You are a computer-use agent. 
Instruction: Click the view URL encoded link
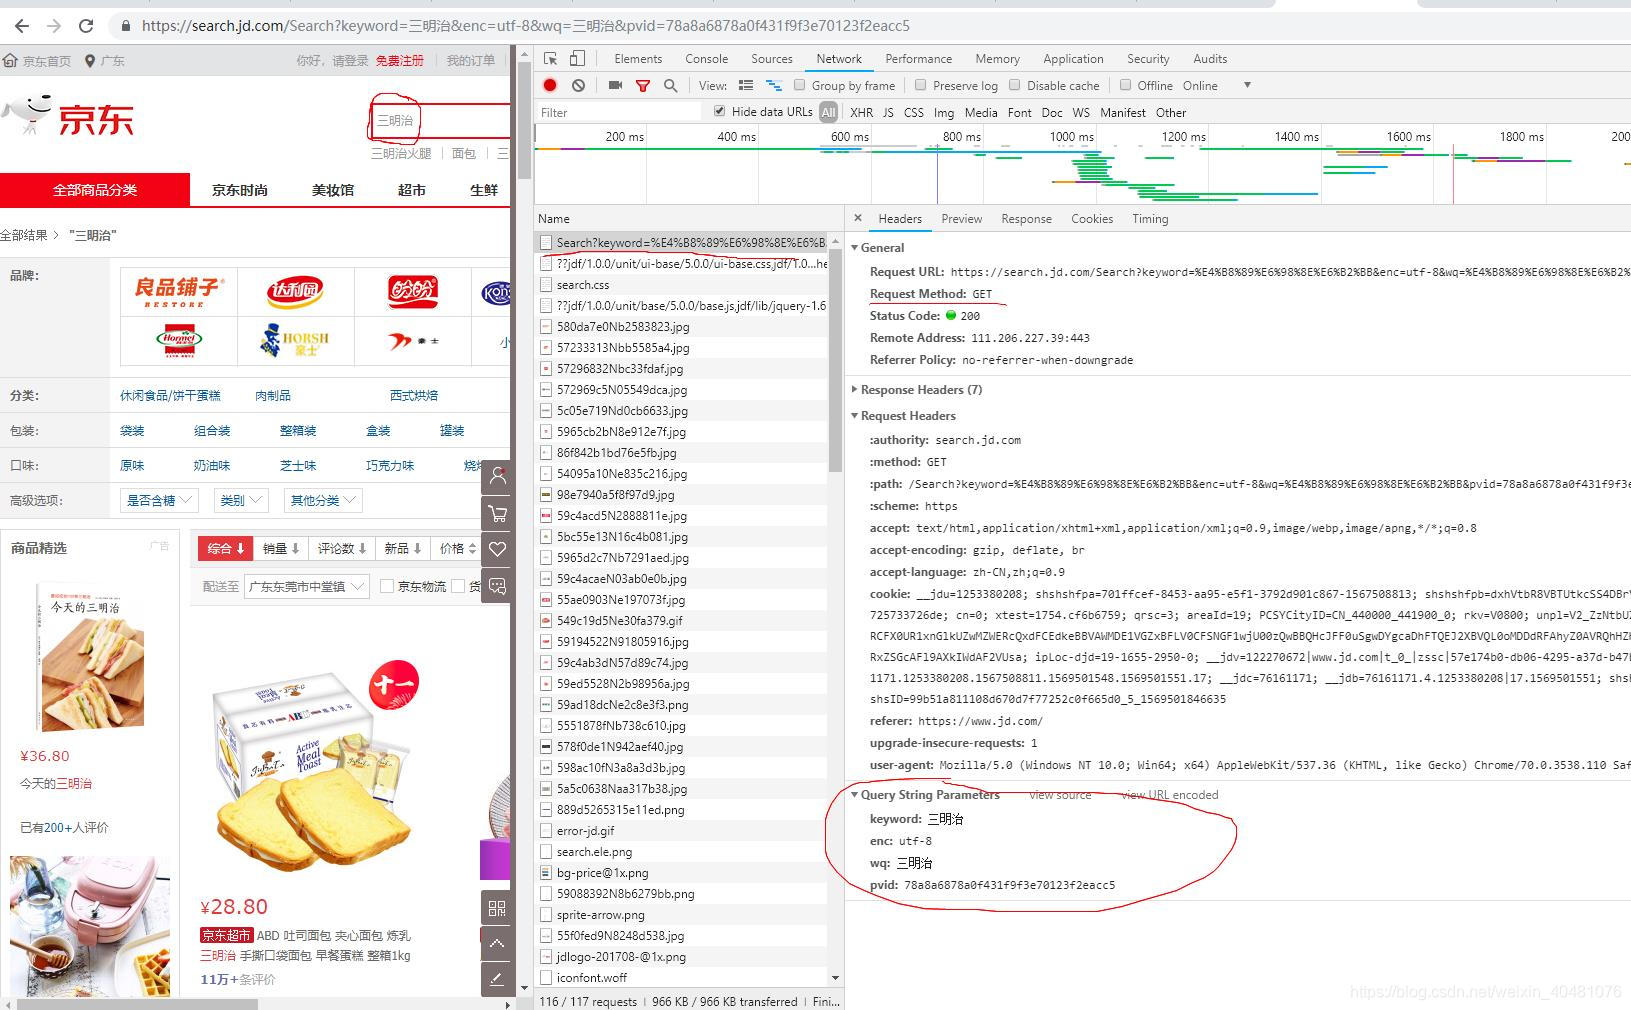1169,795
